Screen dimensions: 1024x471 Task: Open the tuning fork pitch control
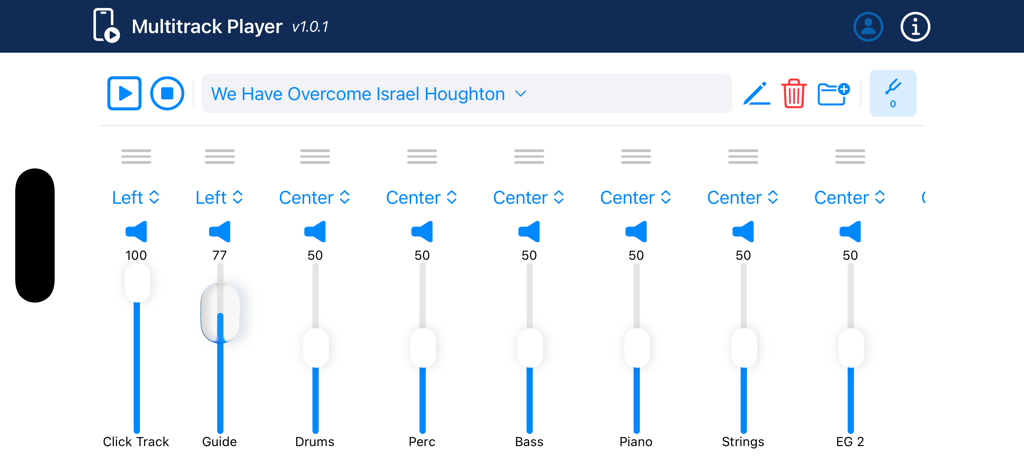pyautogui.click(x=893, y=94)
